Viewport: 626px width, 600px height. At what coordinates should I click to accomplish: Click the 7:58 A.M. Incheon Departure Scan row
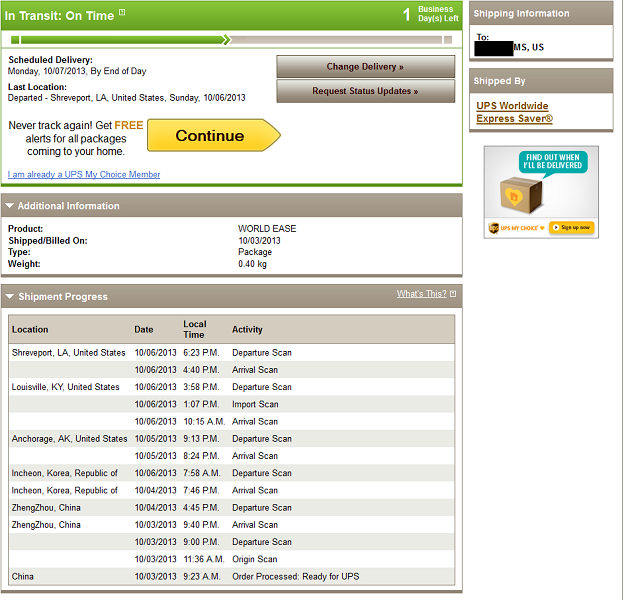click(x=232, y=473)
